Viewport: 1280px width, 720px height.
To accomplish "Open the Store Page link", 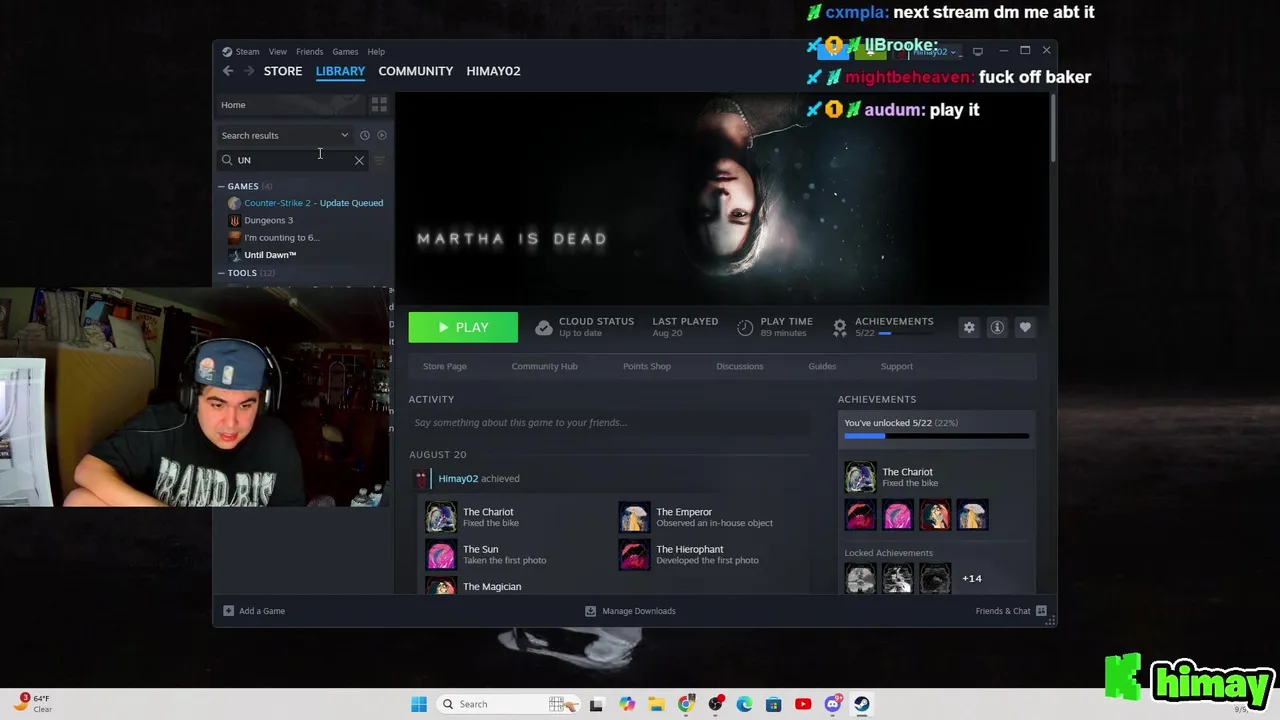I will tap(444, 366).
